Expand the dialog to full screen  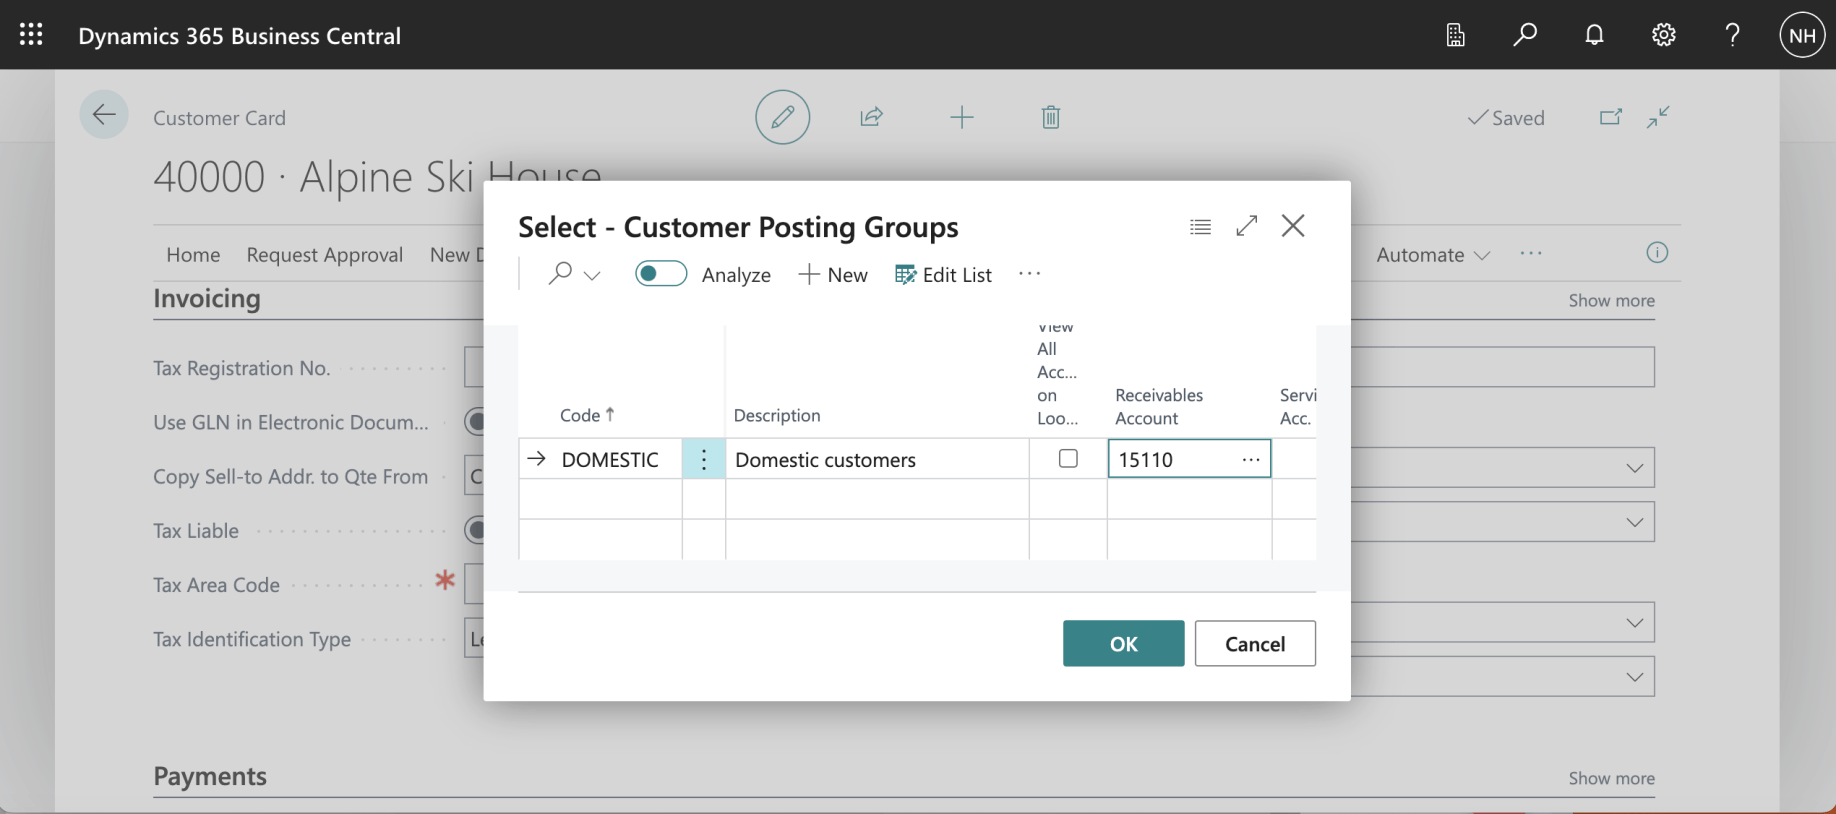[1246, 226]
